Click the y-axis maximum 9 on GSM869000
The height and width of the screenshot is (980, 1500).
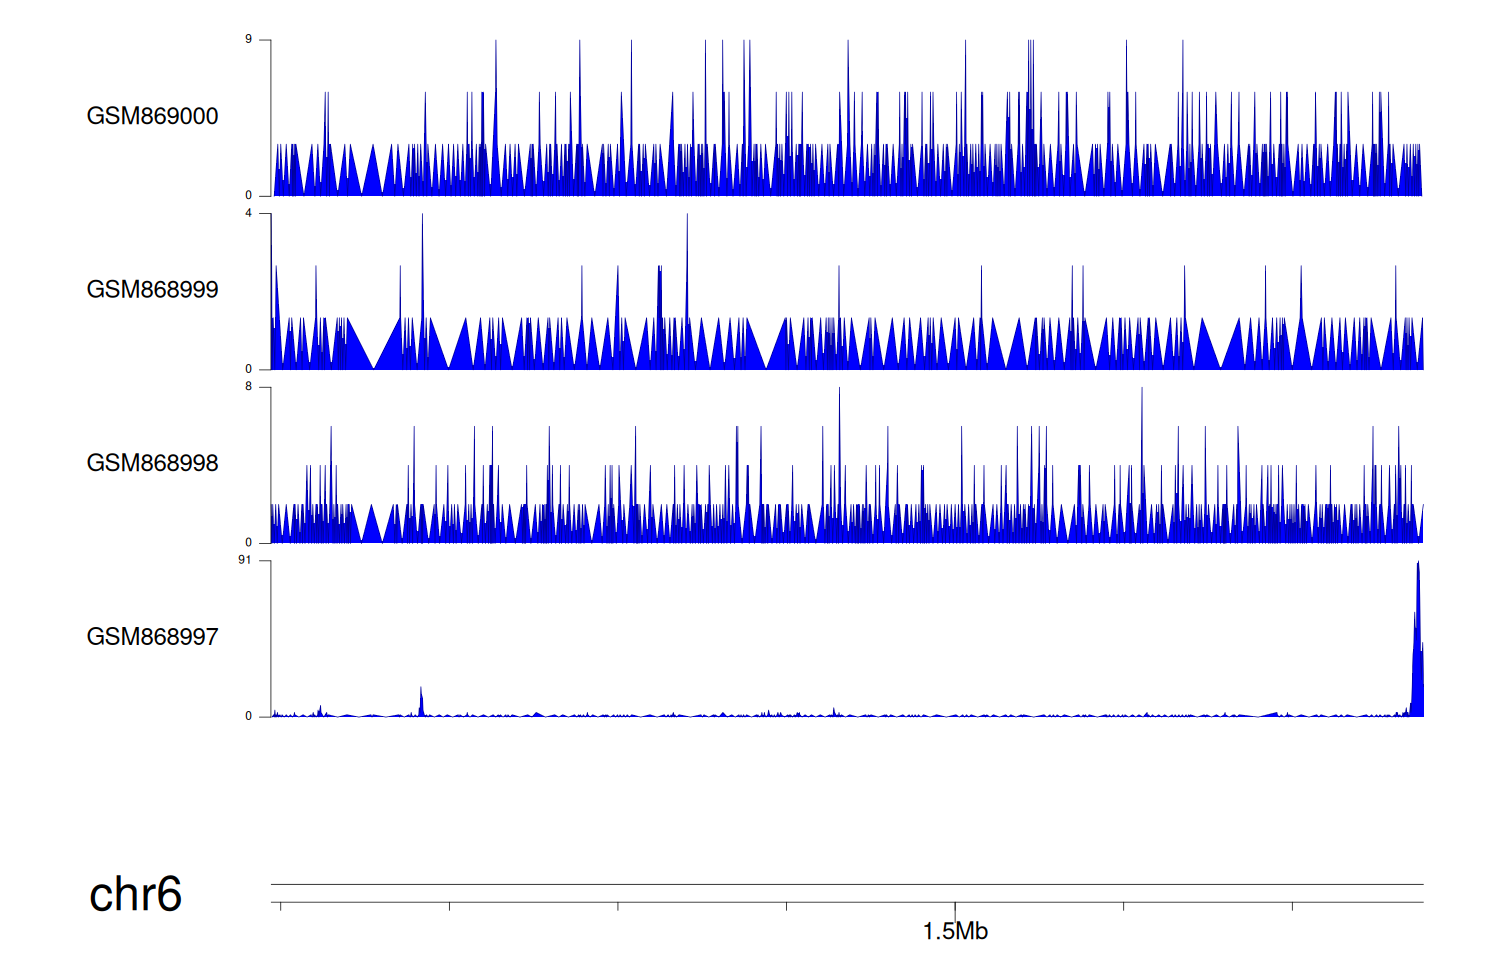[248, 40]
